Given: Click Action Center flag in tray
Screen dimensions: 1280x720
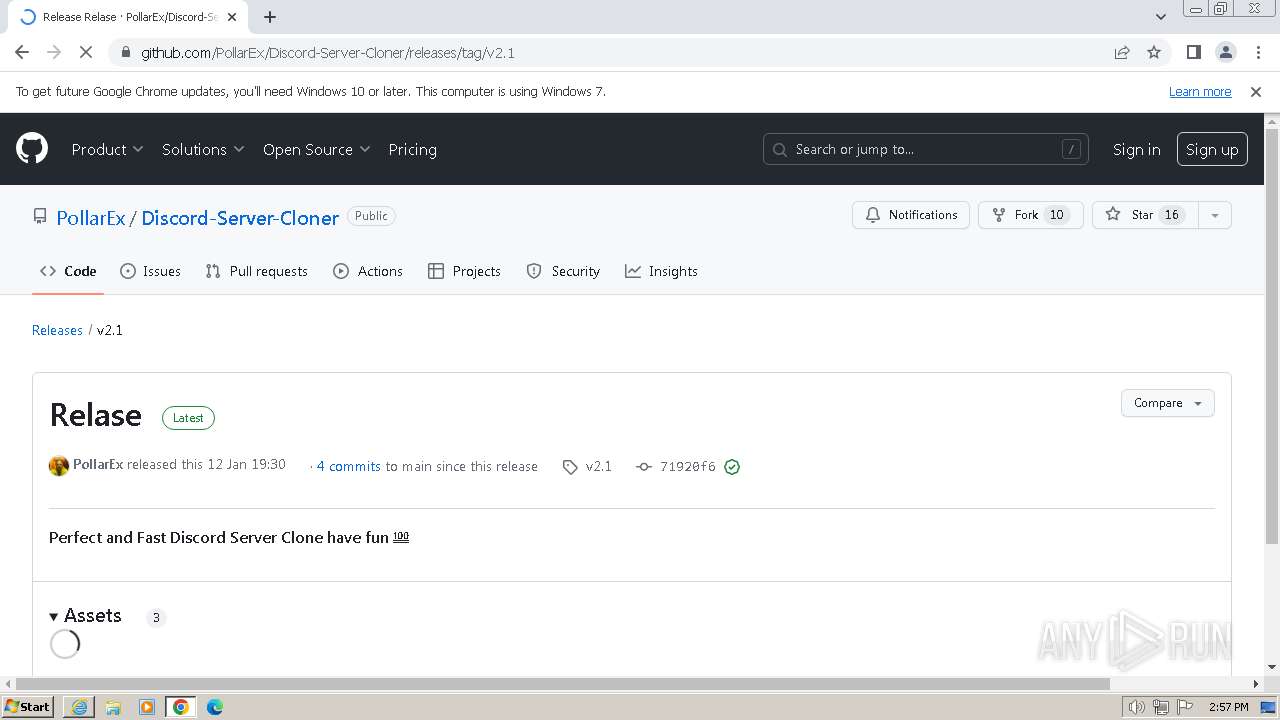Looking at the screenshot, I should (1185, 707).
